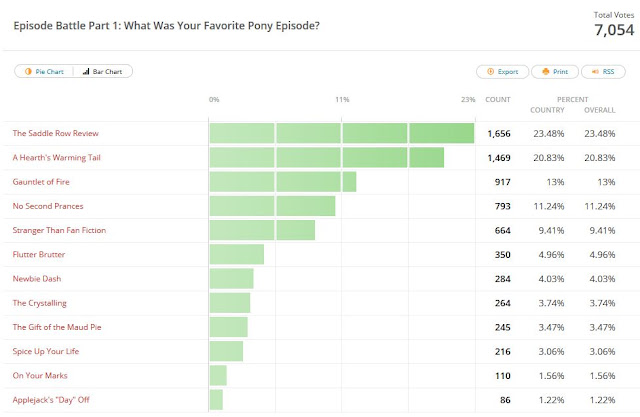Open Flutter Brutter link
Image resolution: width=640 pixels, height=417 pixels.
[x=39, y=254]
